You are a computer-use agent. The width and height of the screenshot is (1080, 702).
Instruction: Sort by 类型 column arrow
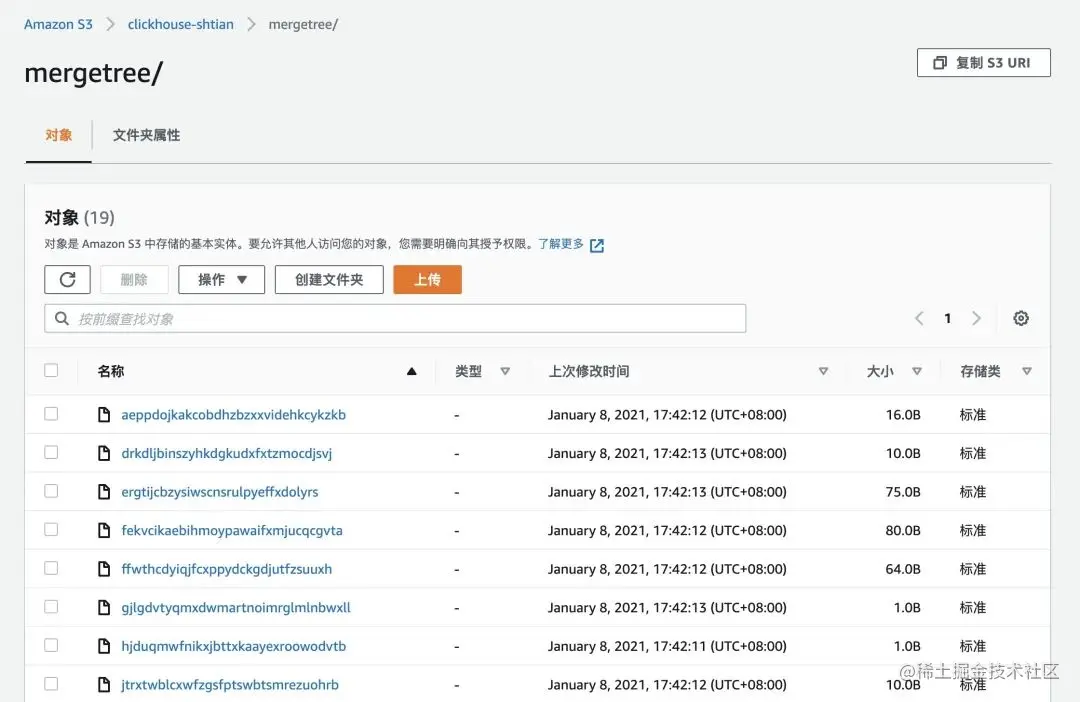pos(505,371)
